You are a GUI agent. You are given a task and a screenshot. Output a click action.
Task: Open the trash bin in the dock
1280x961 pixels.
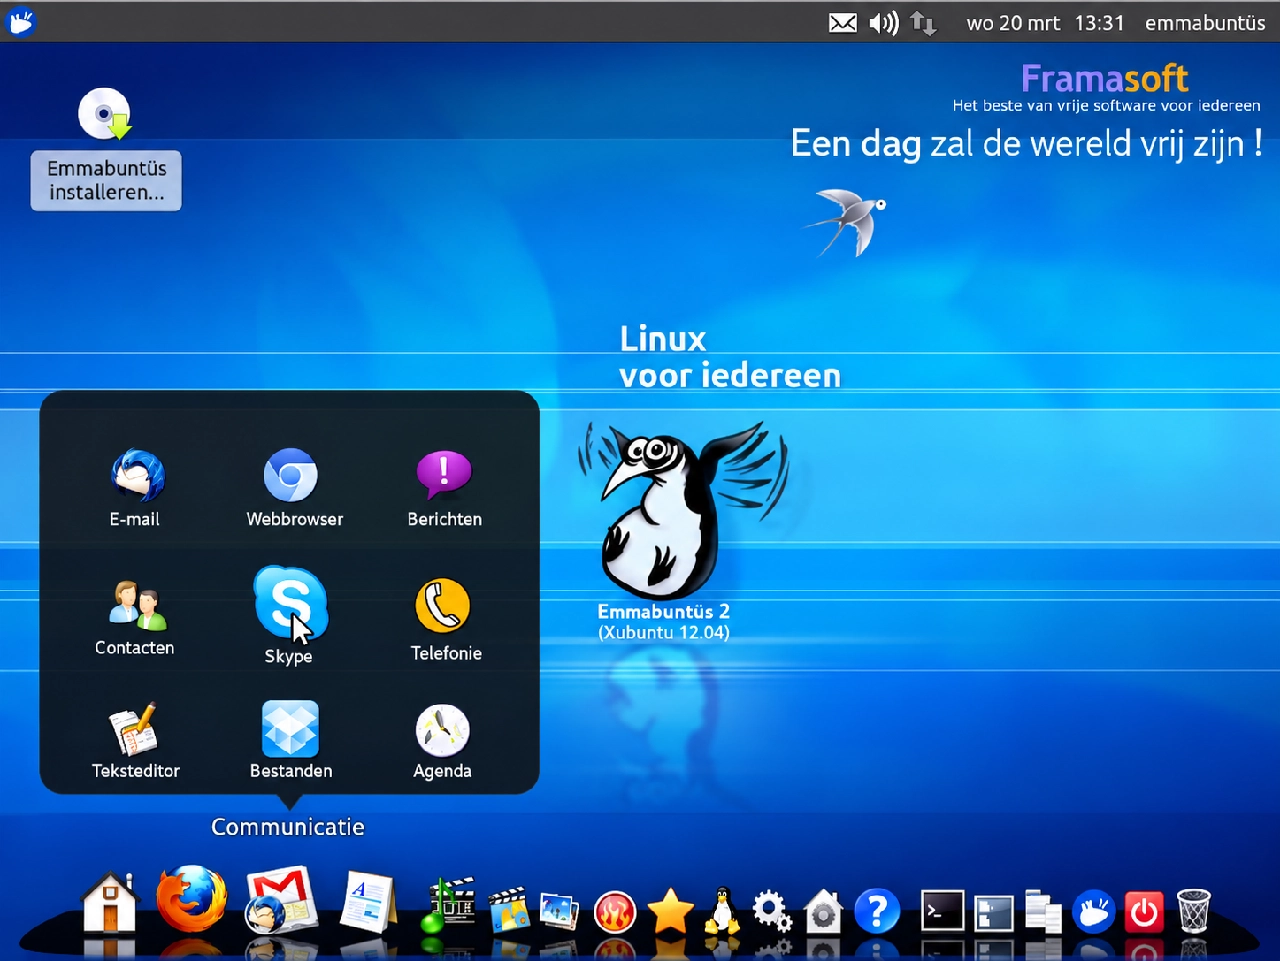tap(1194, 911)
